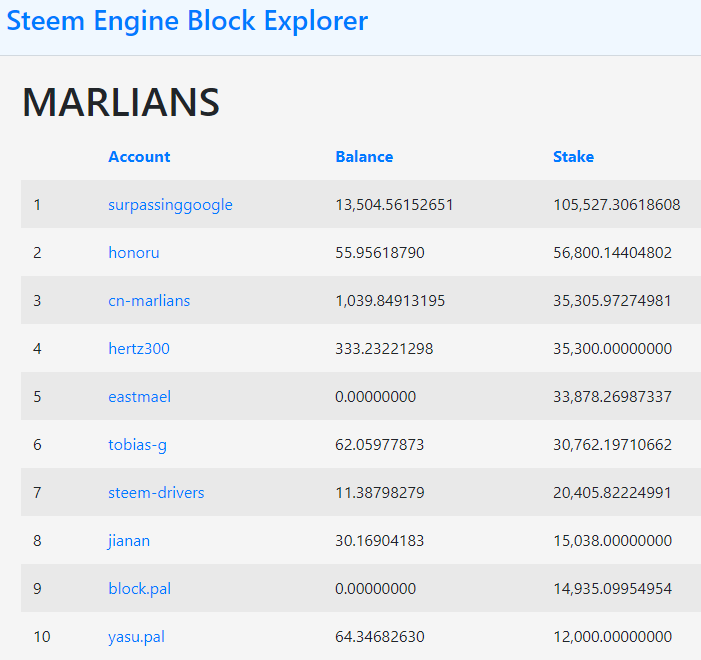Select balance value 62.05977873
Viewport: 701px width, 660px height.
pyautogui.click(x=380, y=444)
